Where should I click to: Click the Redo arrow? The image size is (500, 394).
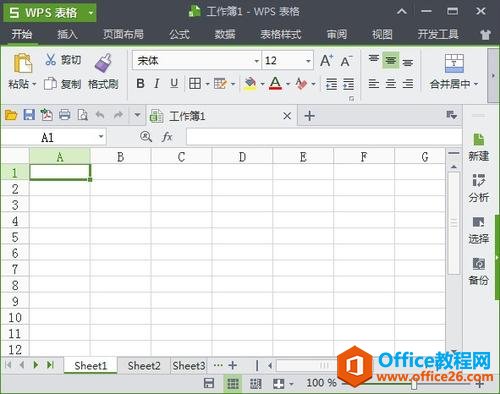click(x=118, y=115)
